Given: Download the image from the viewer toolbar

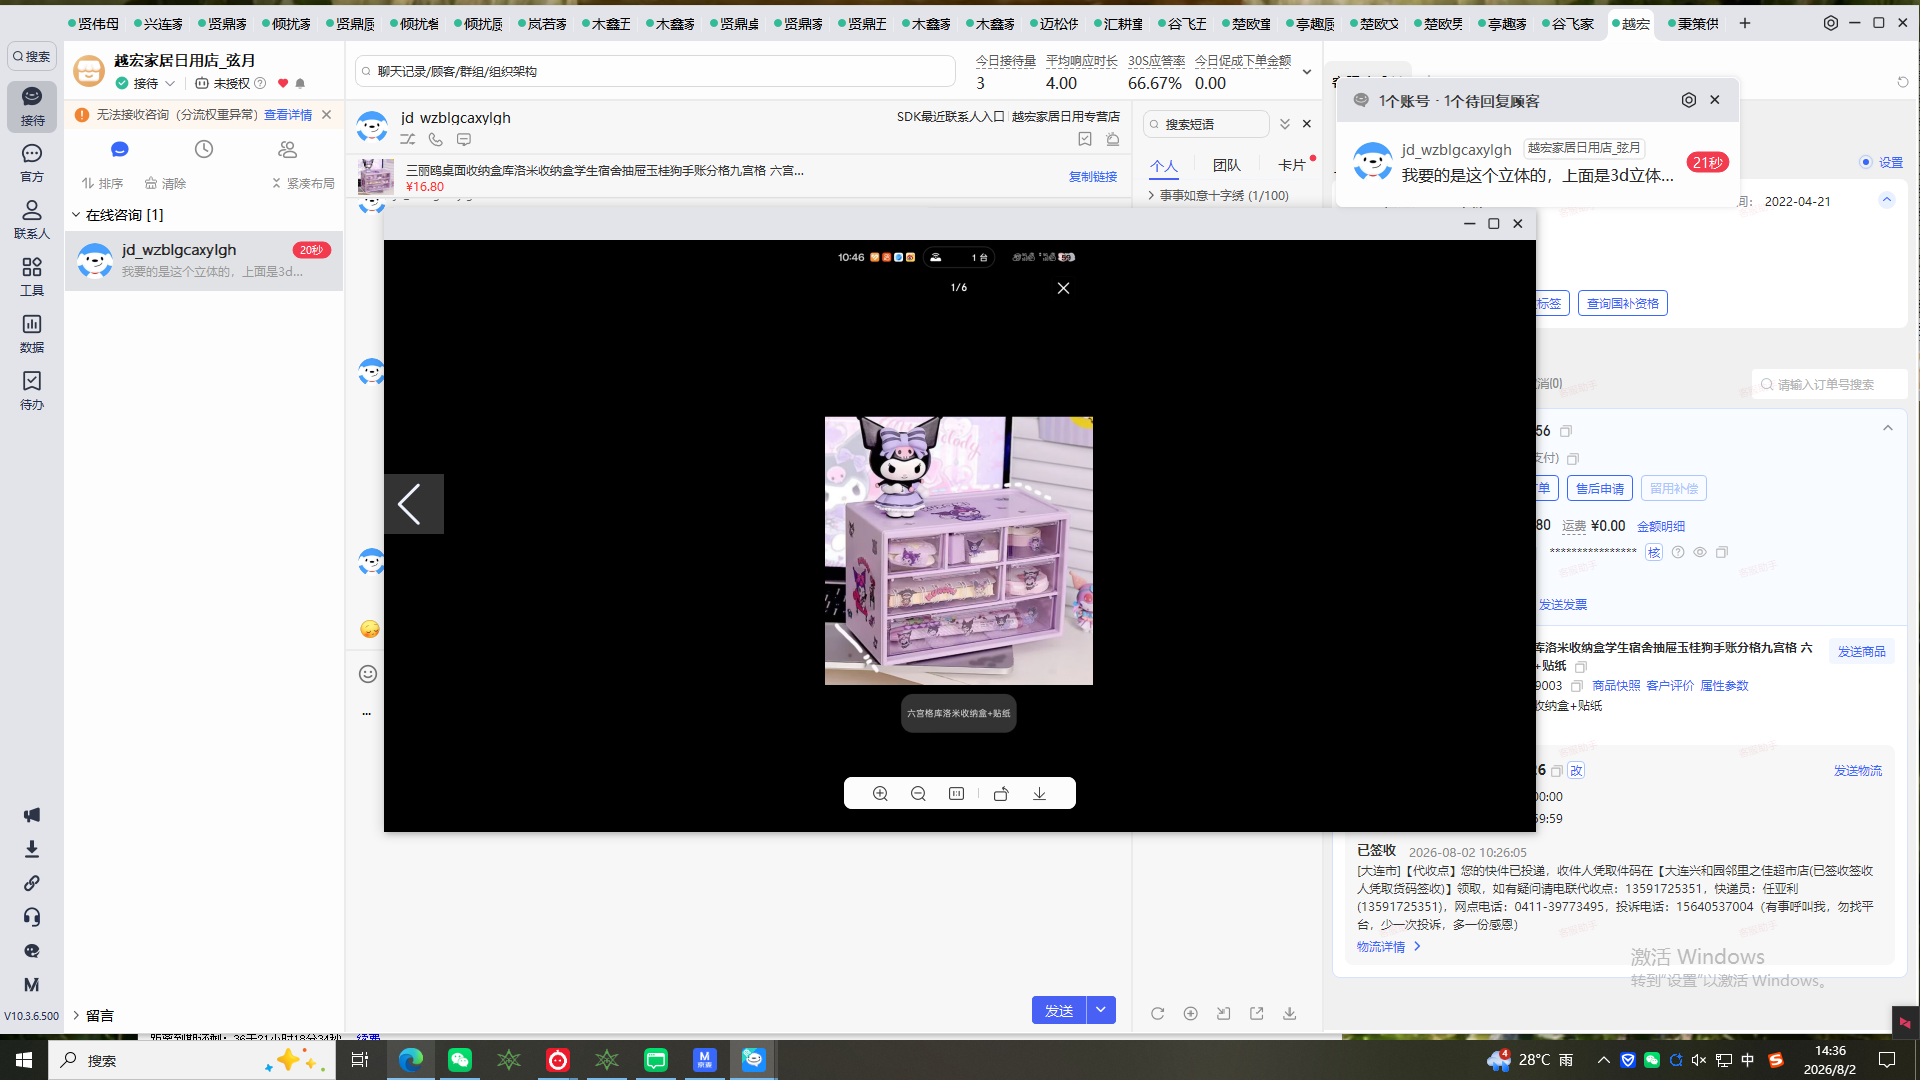Looking at the screenshot, I should 1040,793.
